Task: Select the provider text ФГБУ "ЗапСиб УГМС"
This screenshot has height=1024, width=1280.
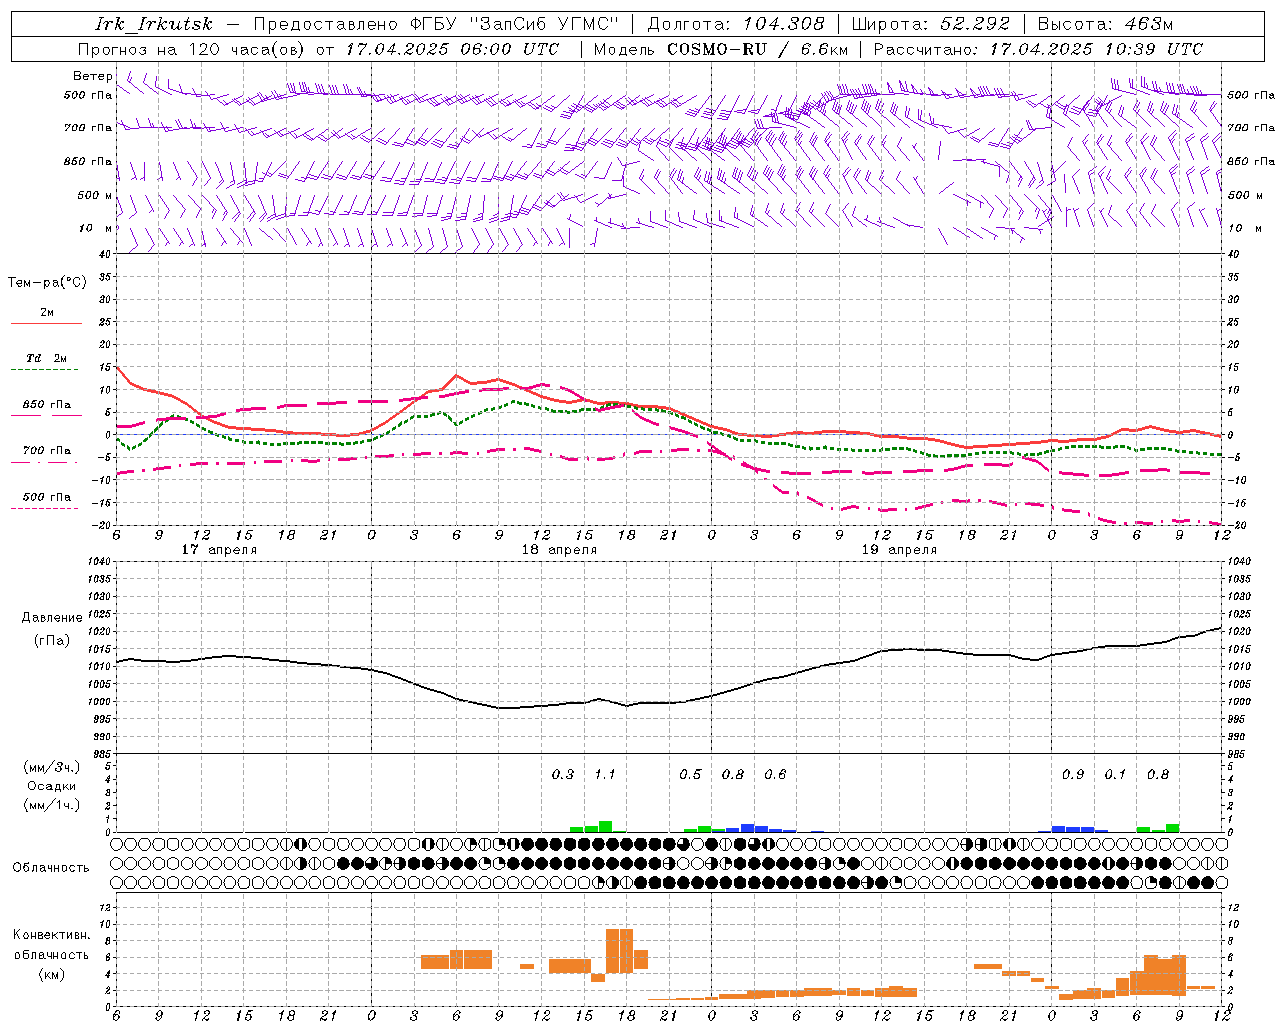Action: click(514, 24)
